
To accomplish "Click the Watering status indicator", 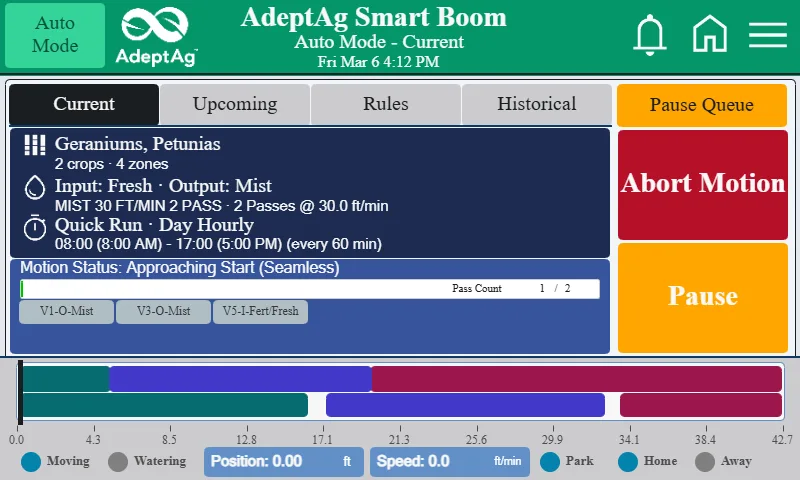I will [x=118, y=462].
